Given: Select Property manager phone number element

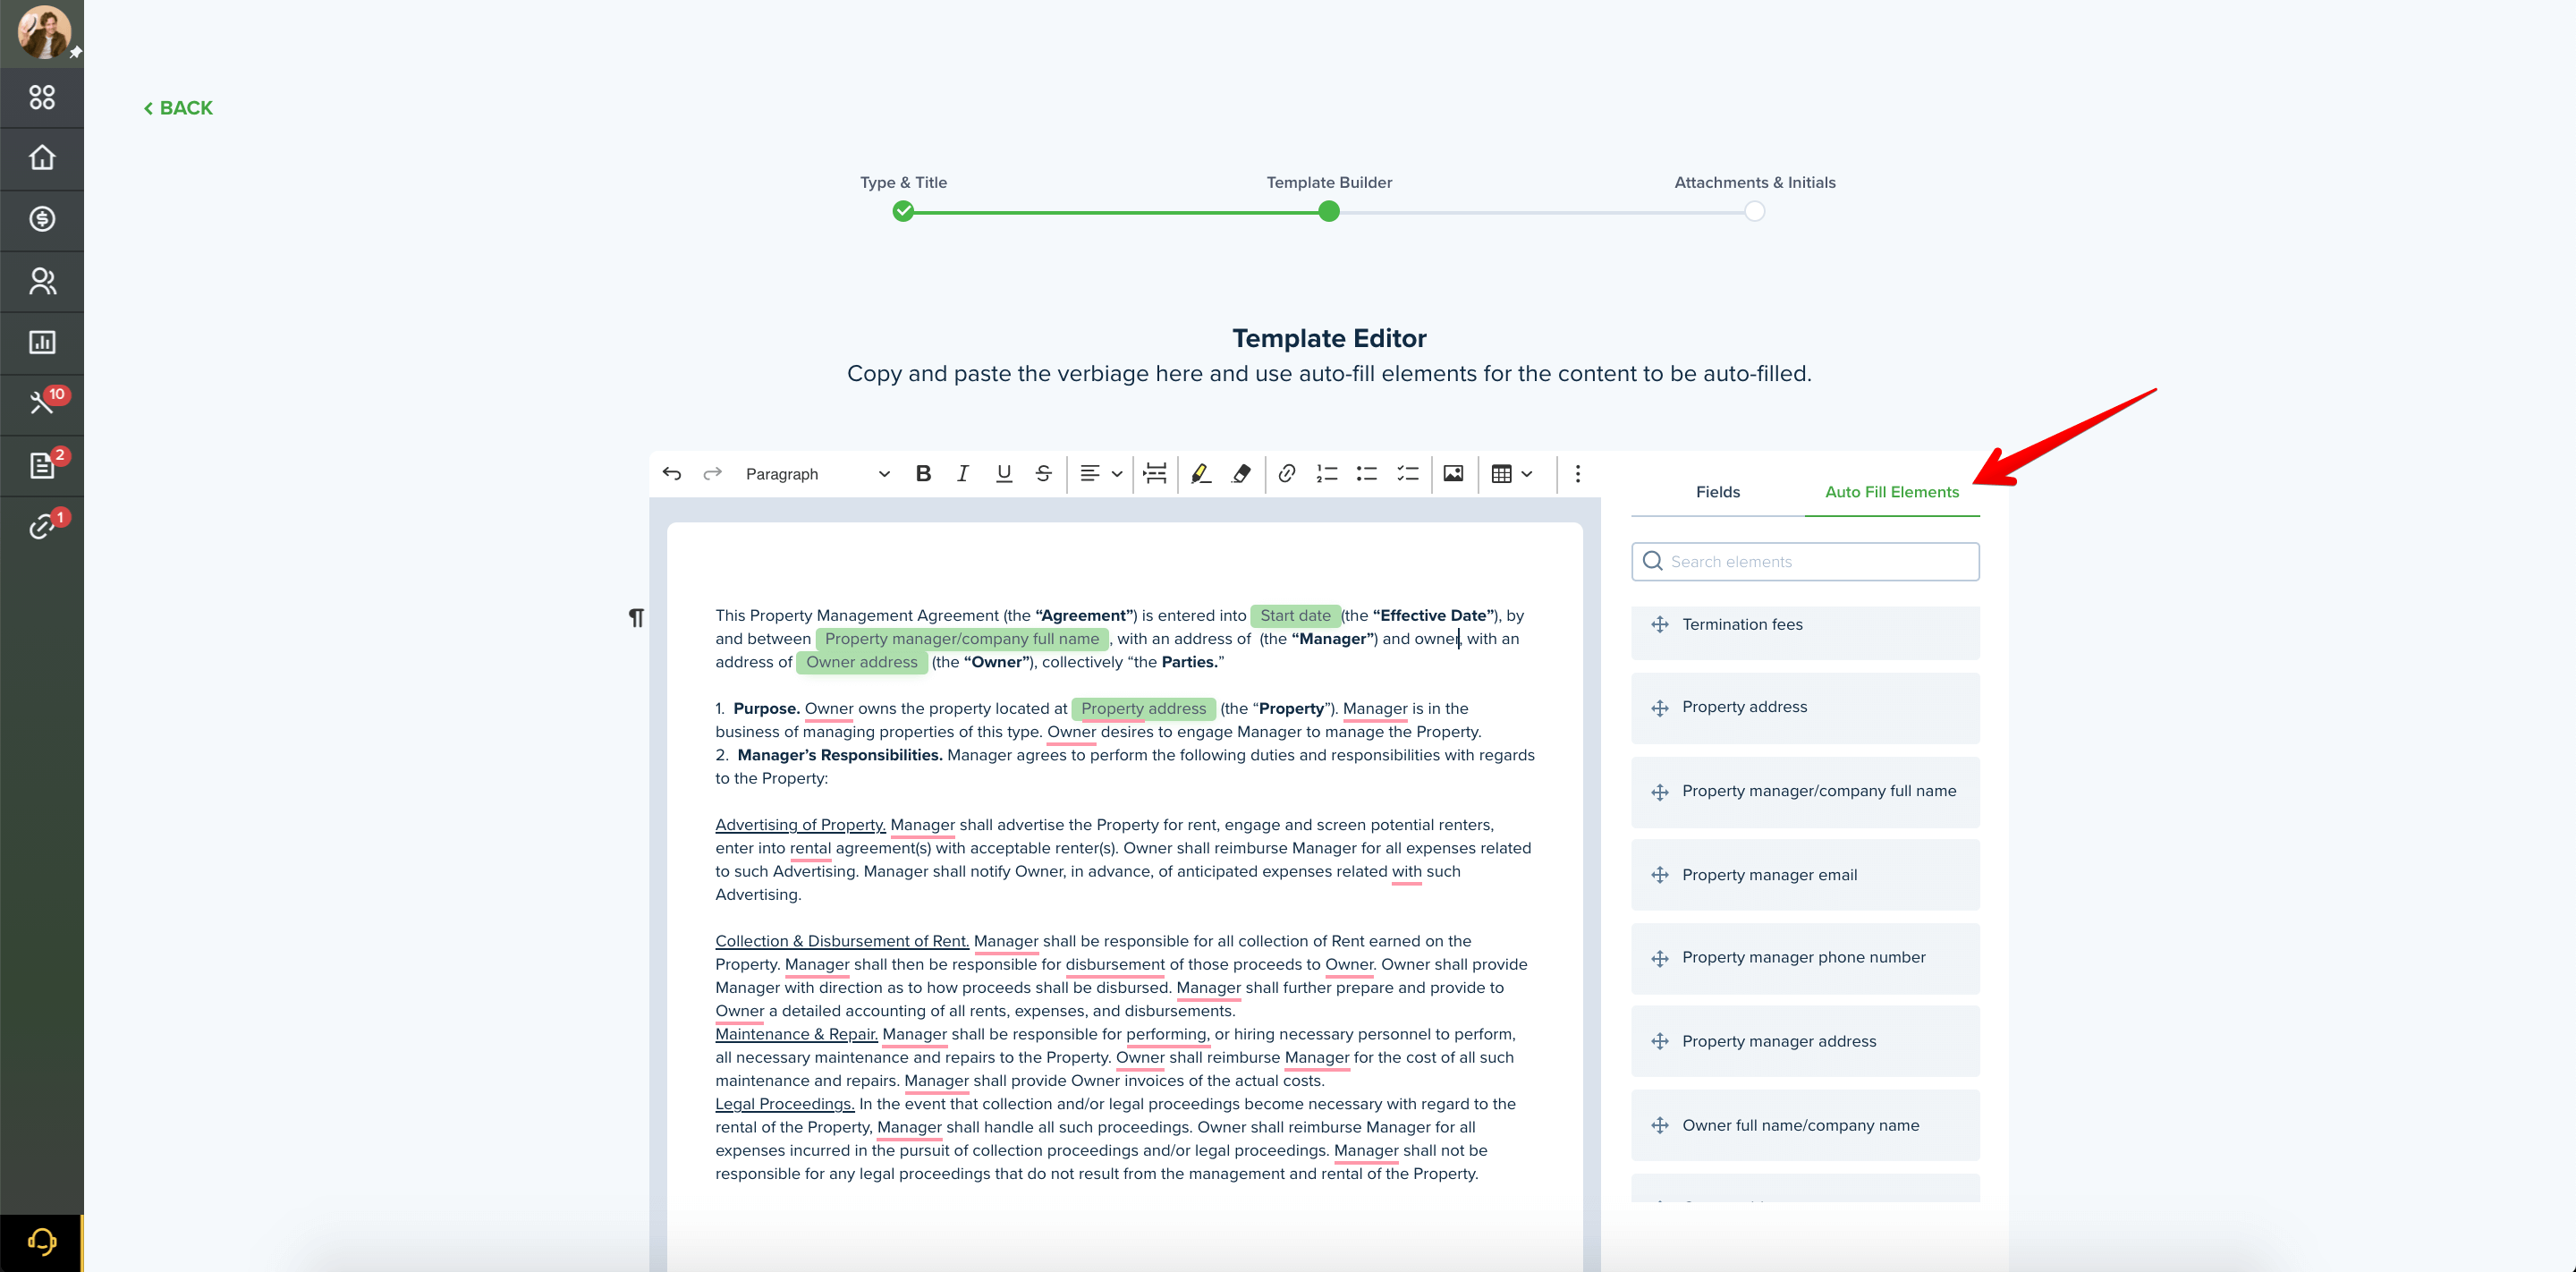Looking at the screenshot, I should pos(1805,958).
